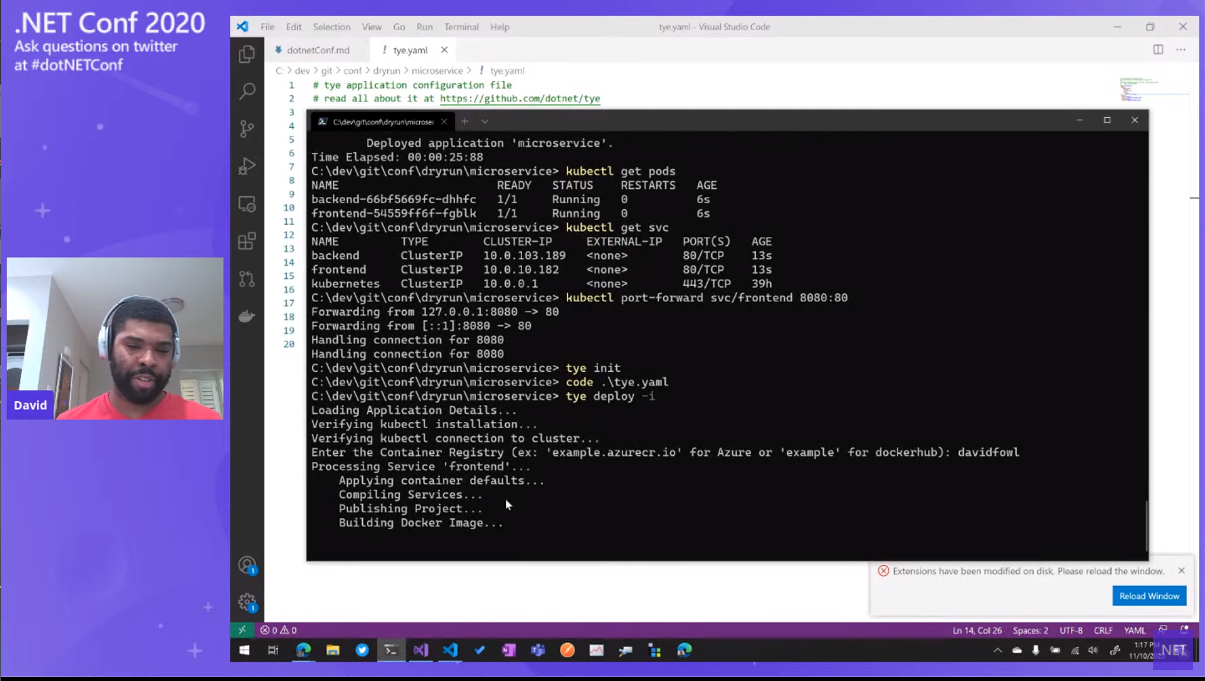Open the Source Control view
Viewport: 1205px width, 681px height.
click(247, 129)
